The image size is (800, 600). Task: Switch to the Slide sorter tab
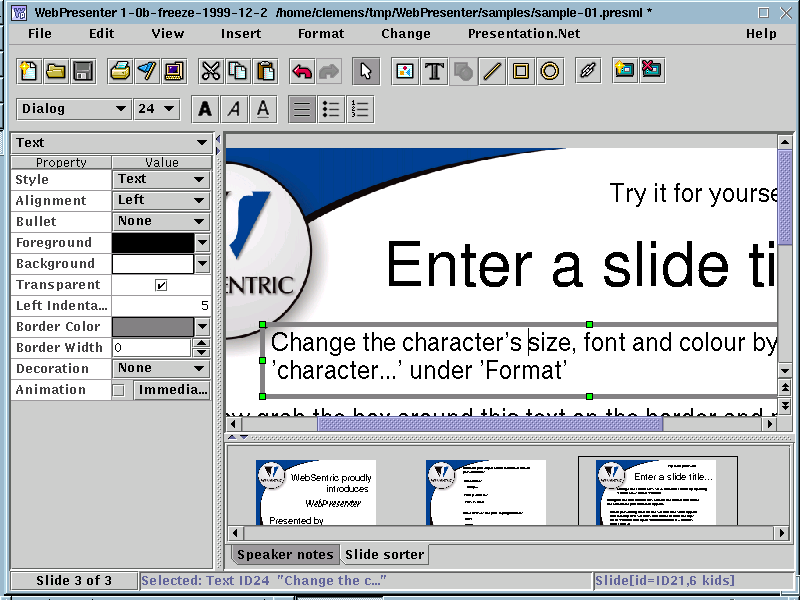pos(384,555)
